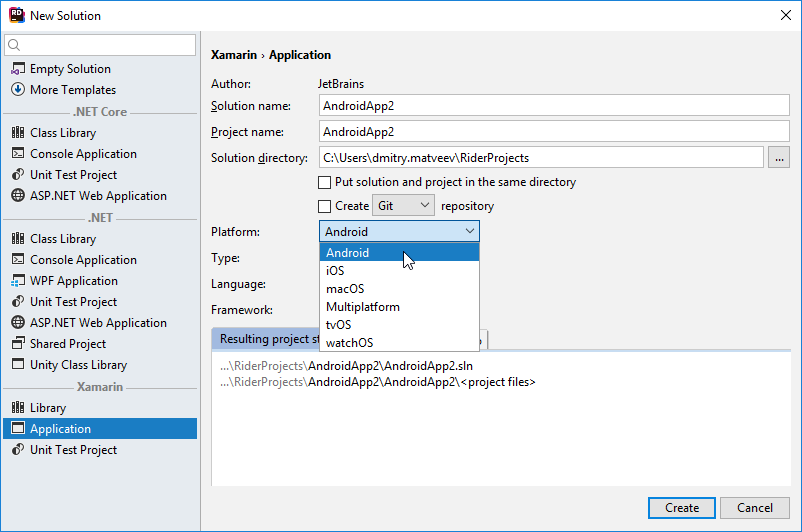The width and height of the screenshot is (802, 532).
Task: Click the Empty Solution template icon
Action: pyautogui.click(x=17, y=69)
